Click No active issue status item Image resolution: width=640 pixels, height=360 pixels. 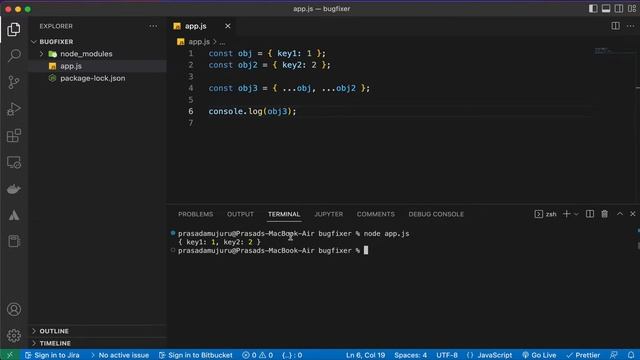click(120, 355)
